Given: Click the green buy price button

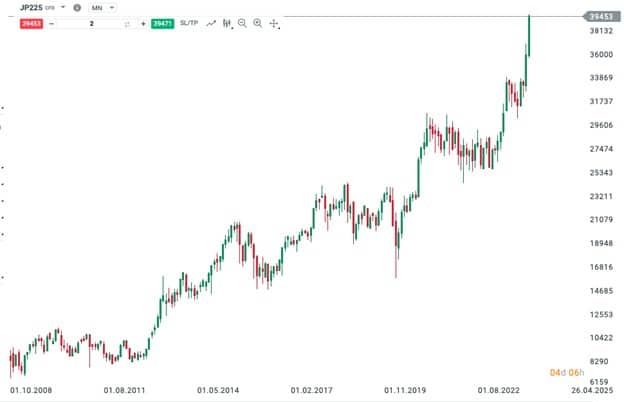Looking at the screenshot, I should pyautogui.click(x=162, y=23).
